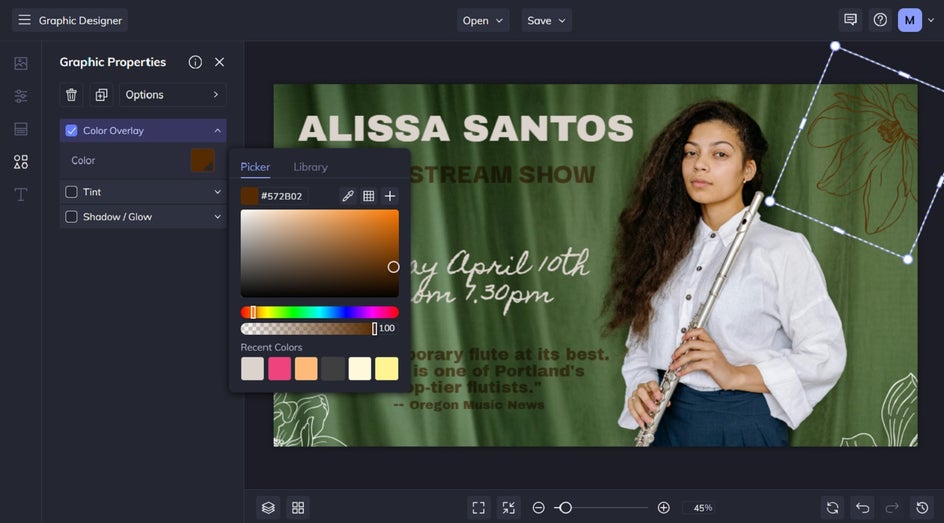Open the Graphics shapes sidebar icon

(21, 162)
